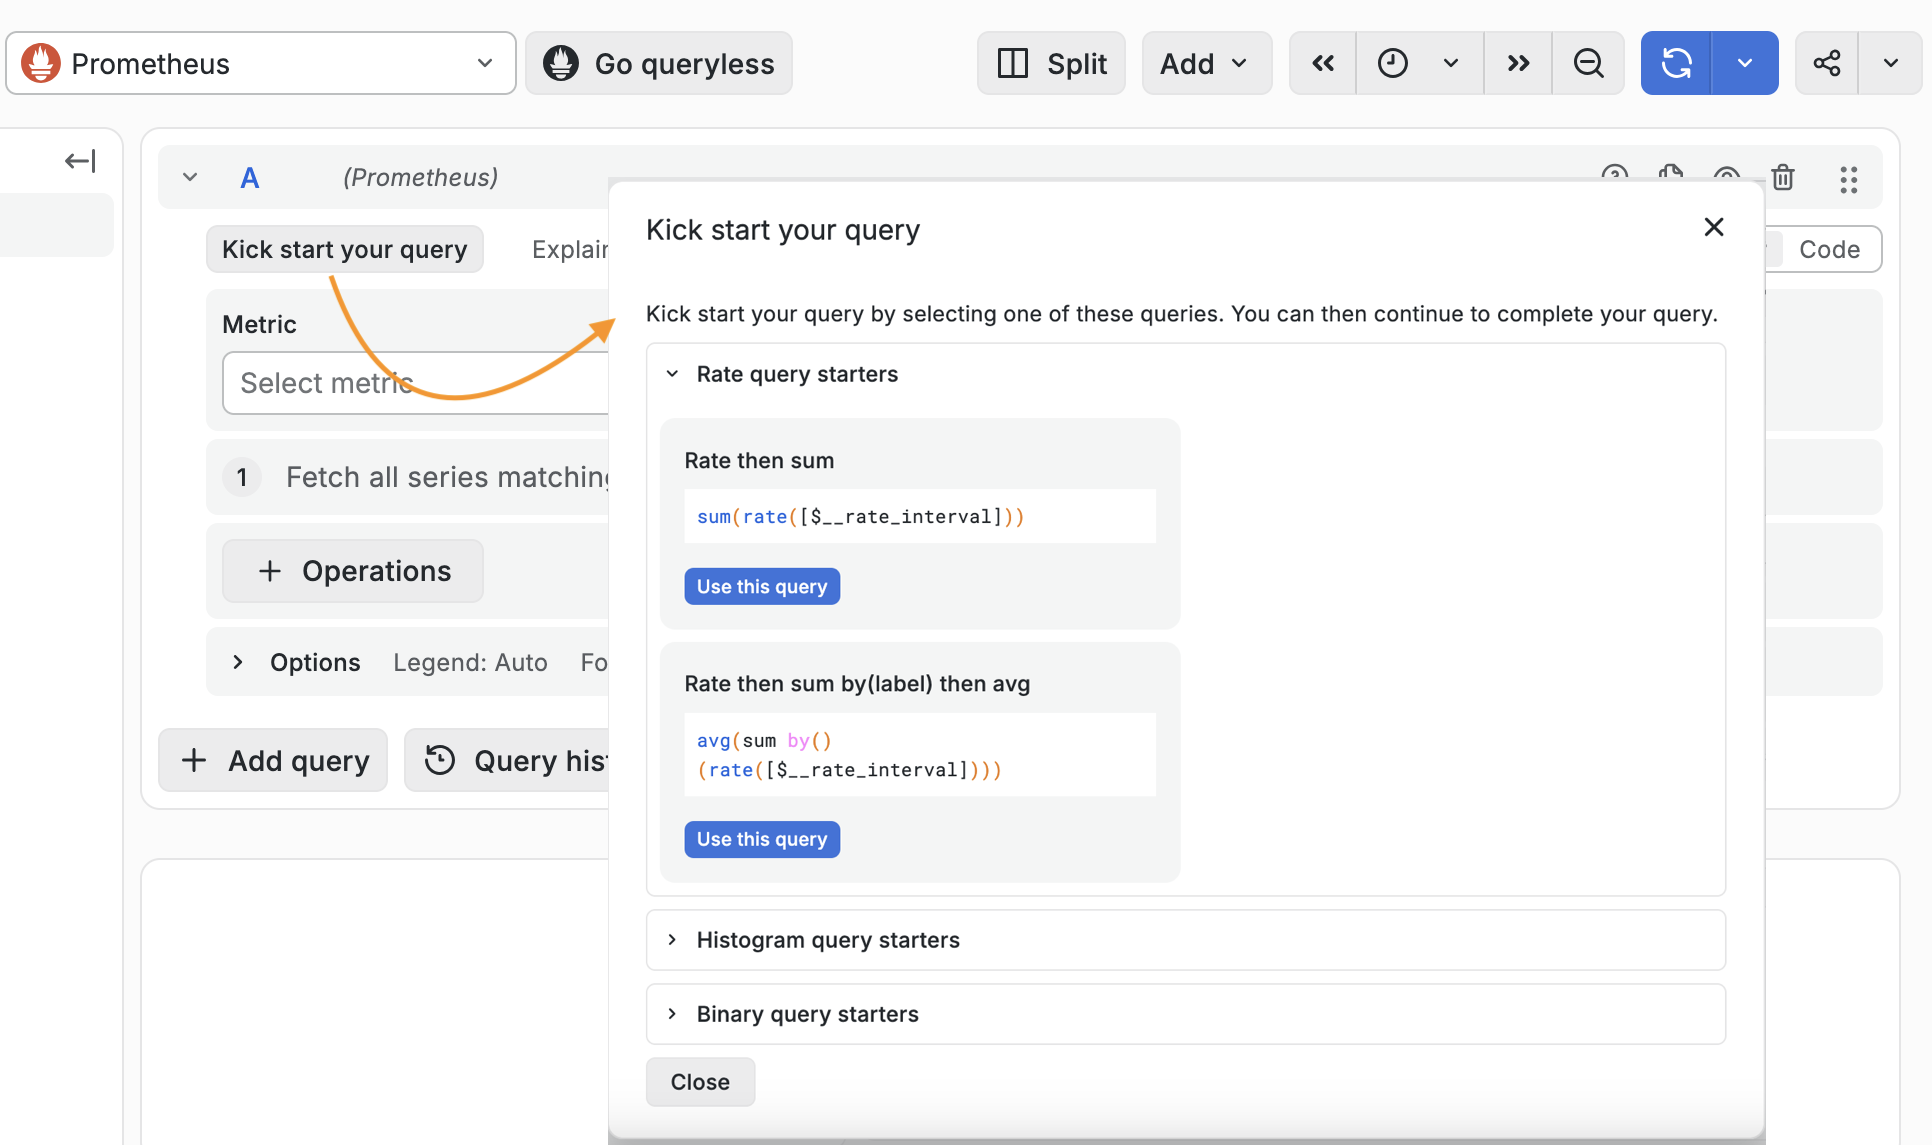Image resolution: width=1932 pixels, height=1145 pixels.
Task: Click the share icon
Action: click(1827, 63)
